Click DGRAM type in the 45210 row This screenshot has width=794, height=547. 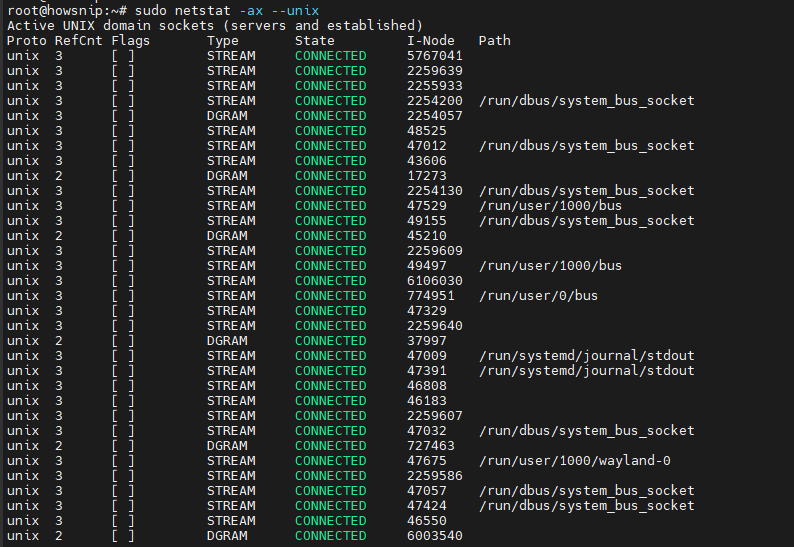coord(227,236)
